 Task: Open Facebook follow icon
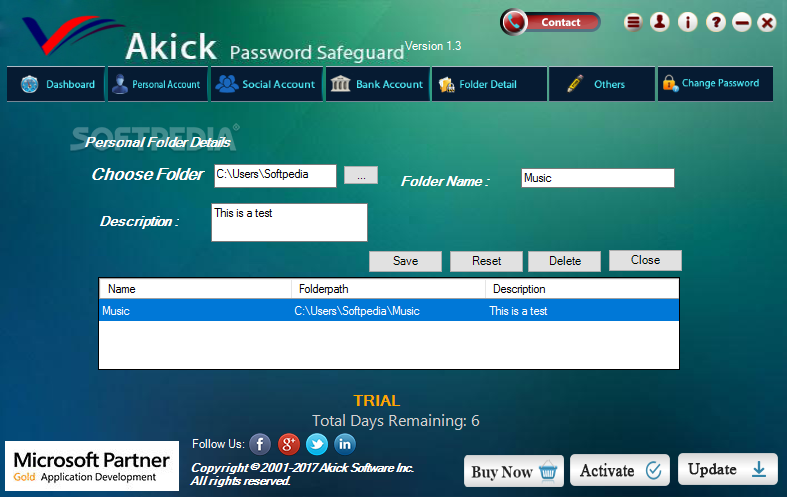[260, 444]
